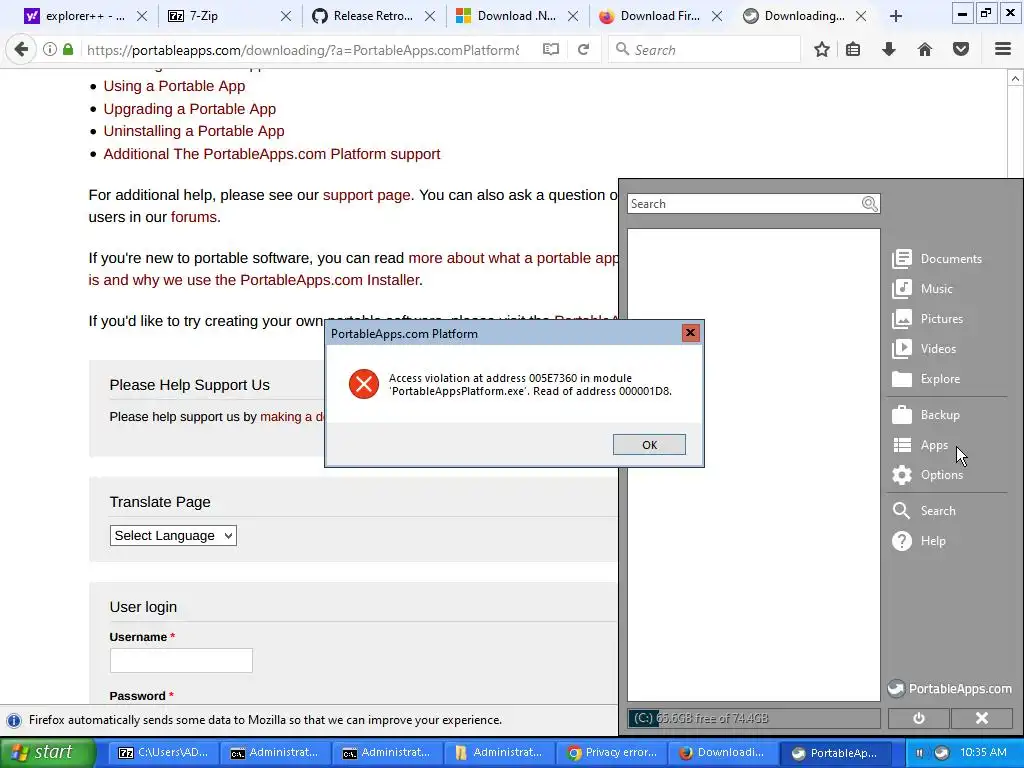Open Uninstalling a Portable App link
Screen dimensions: 1024x768
coord(194,131)
